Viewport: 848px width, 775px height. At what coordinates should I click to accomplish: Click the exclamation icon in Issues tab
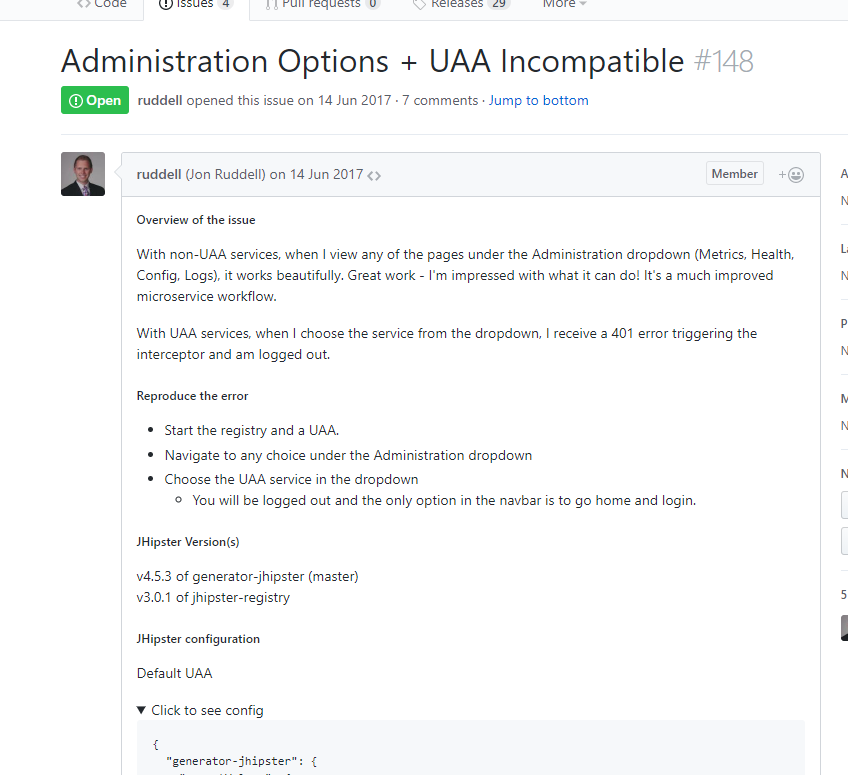[166, 4]
